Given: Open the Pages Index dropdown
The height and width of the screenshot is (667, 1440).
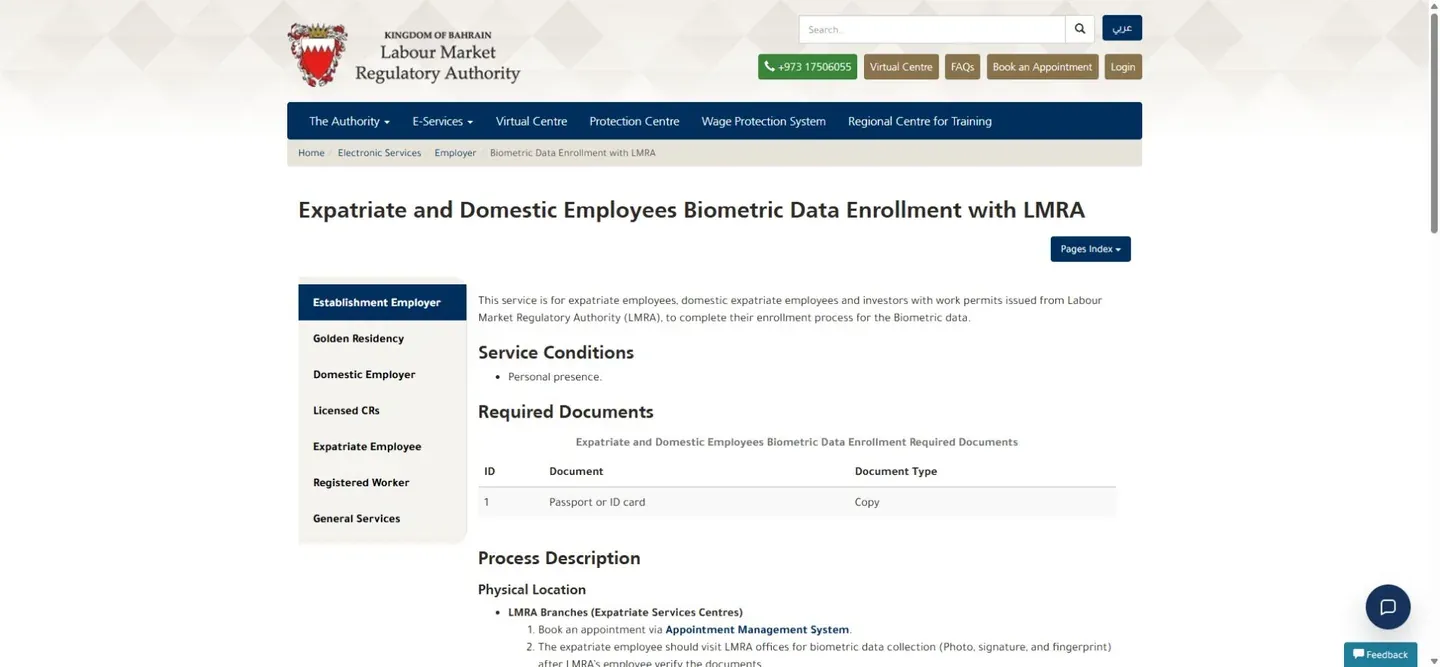Looking at the screenshot, I should click(x=1090, y=249).
